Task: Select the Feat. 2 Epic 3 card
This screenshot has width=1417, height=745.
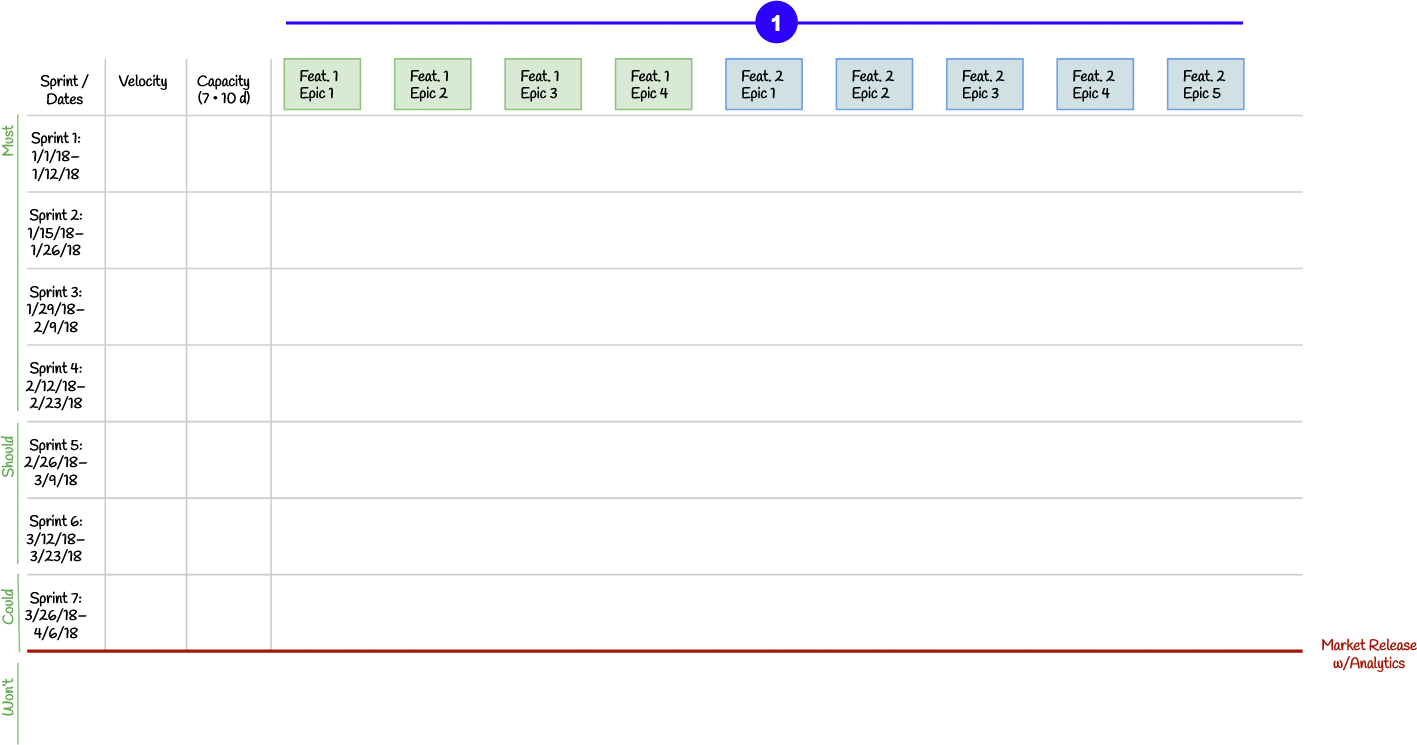Action: (985, 84)
